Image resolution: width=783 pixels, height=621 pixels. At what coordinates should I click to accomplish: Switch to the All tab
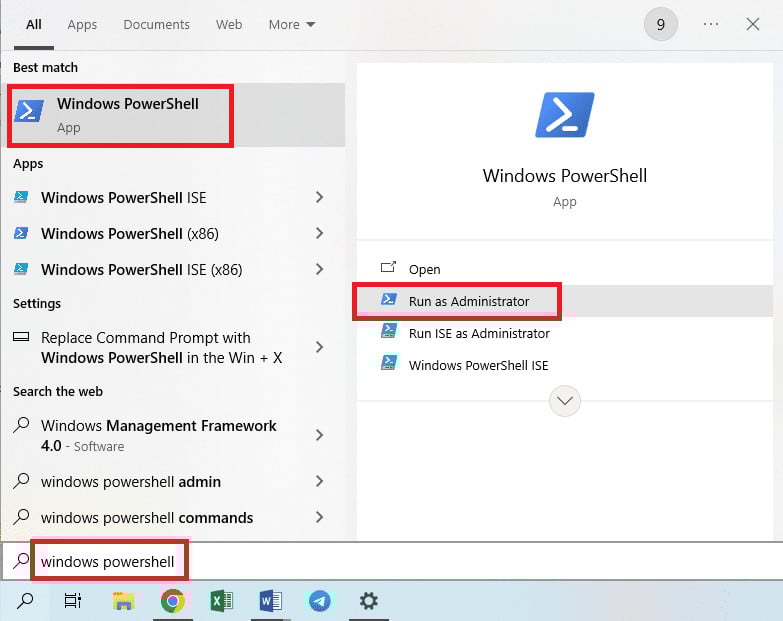pyautogui.click(x=33, y=24)
